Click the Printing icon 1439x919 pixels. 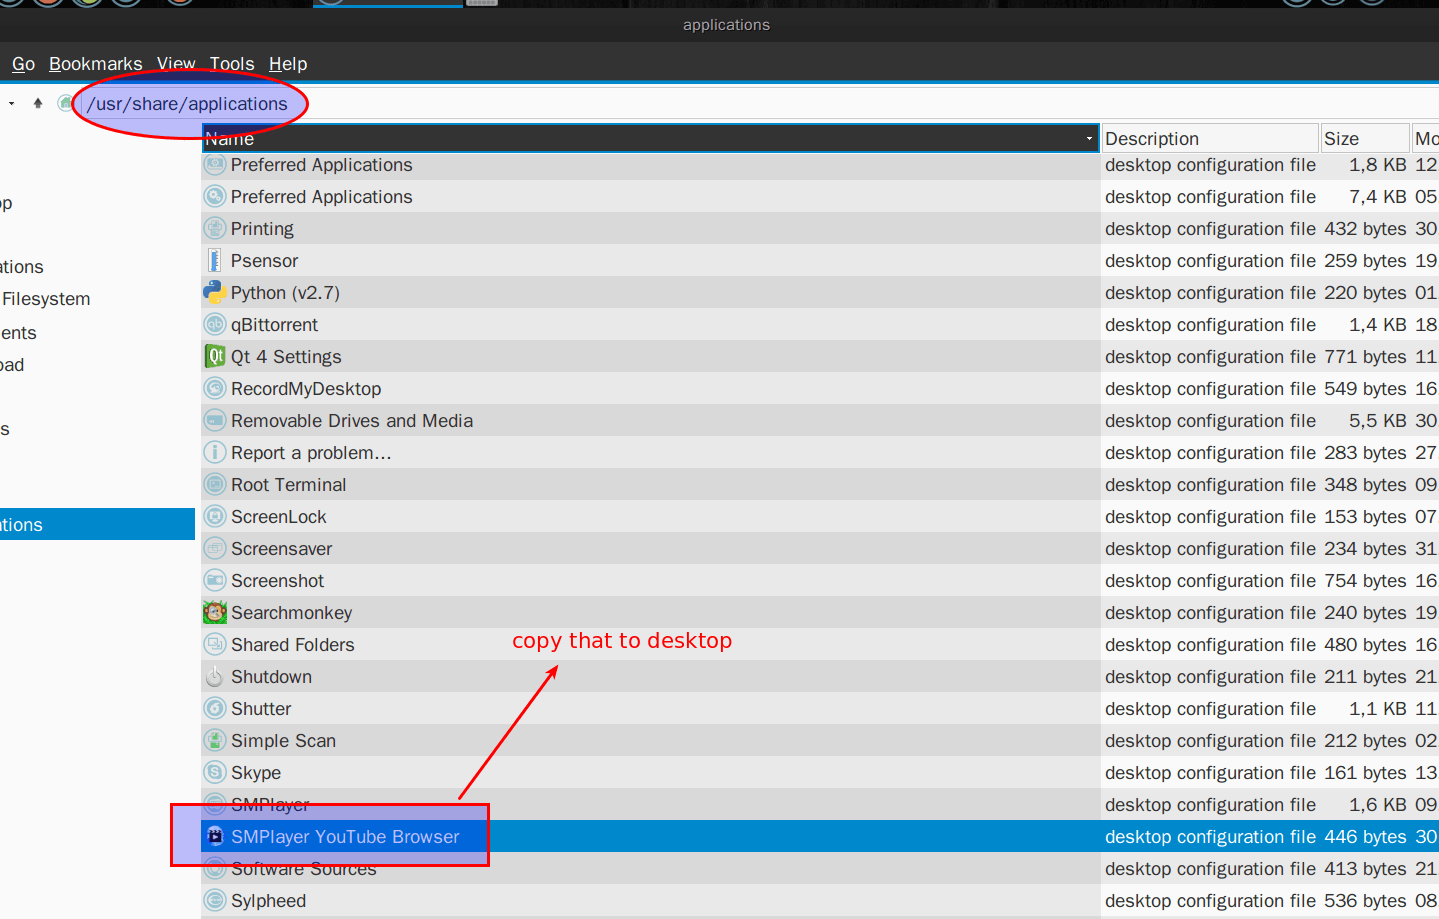[214, 229]
